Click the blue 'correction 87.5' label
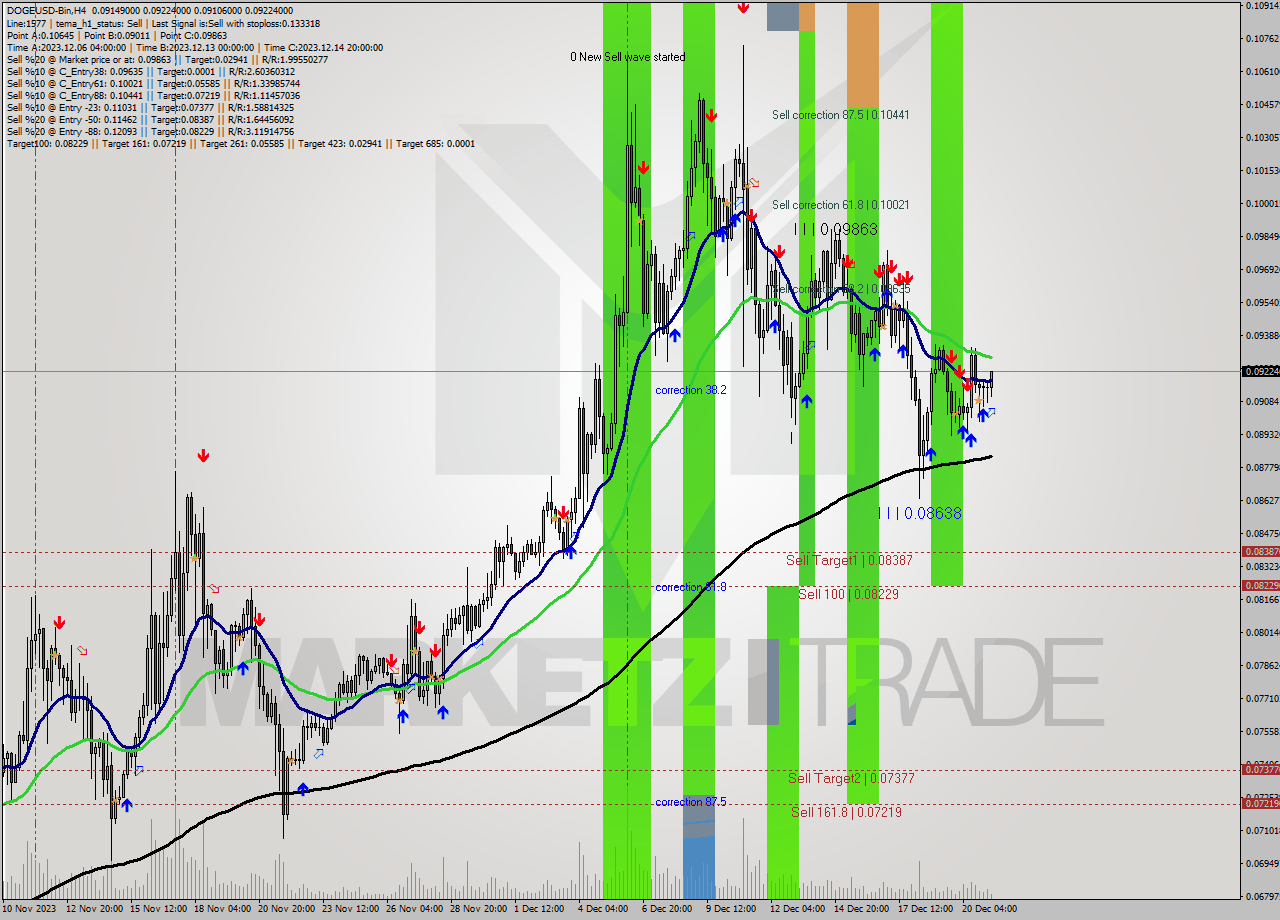 [691, 802]
